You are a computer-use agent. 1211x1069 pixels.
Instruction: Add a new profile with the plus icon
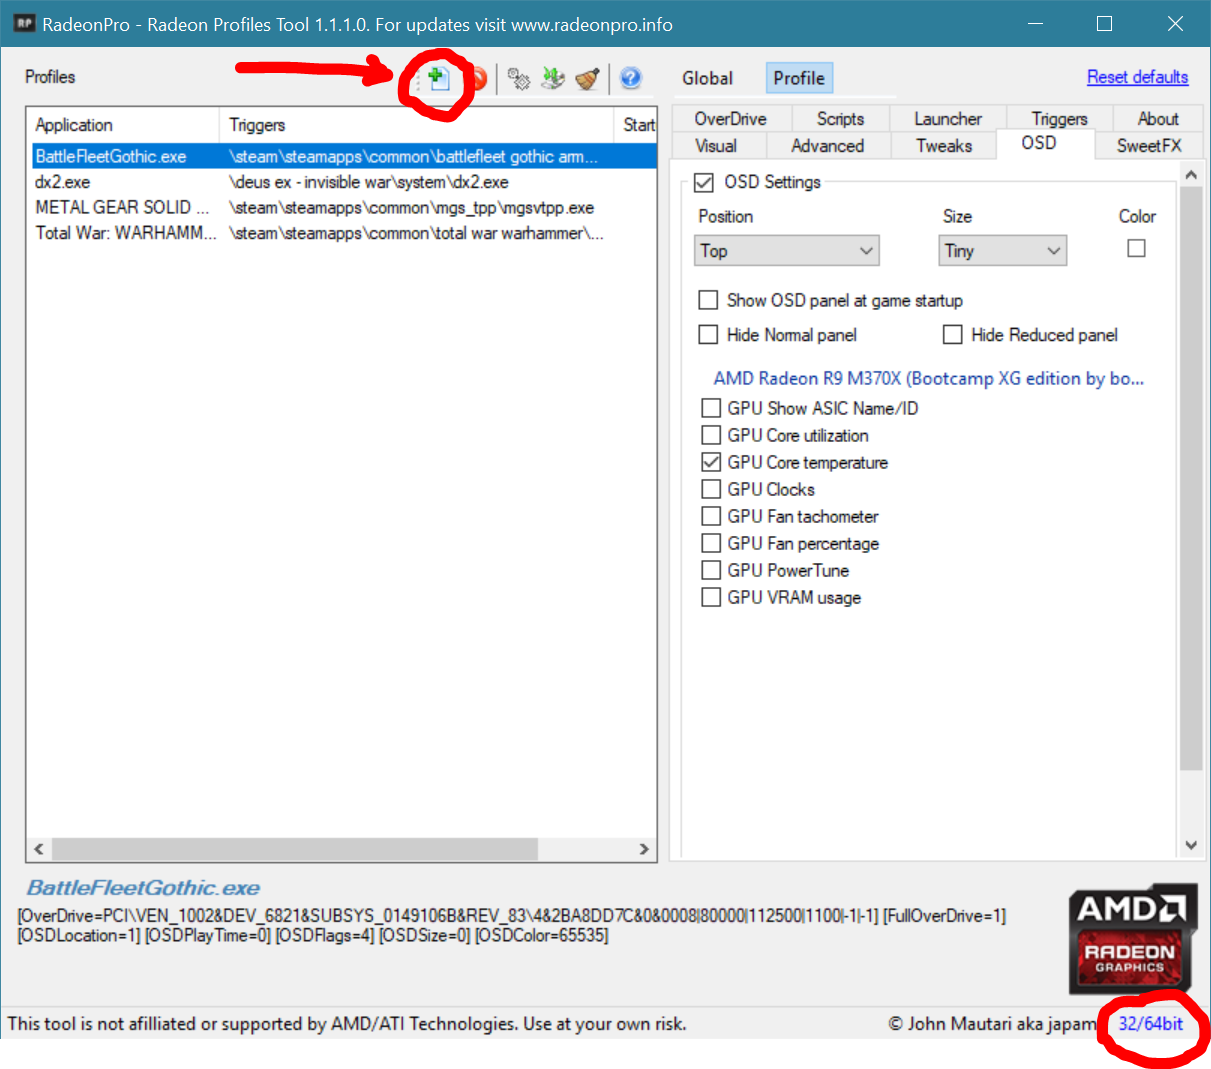tap(437, 78)
